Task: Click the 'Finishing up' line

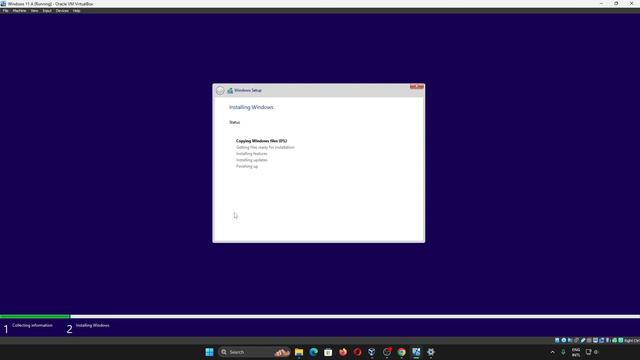Action: 247,167
